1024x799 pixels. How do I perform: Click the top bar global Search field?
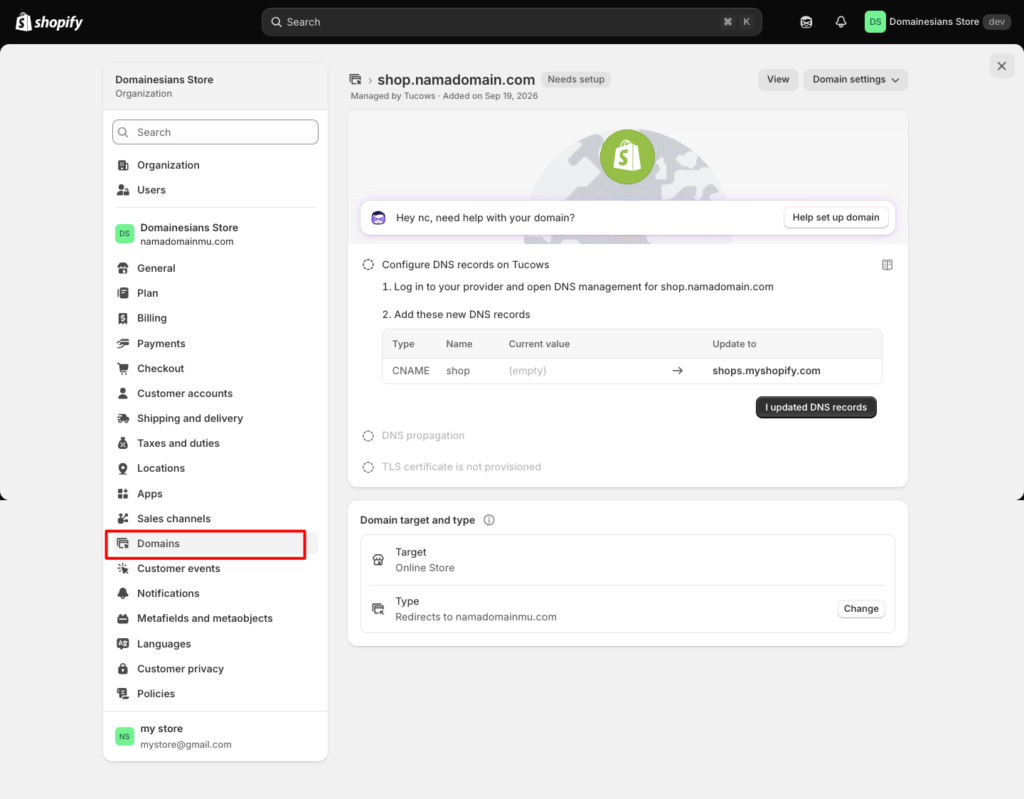coord(511,22)
